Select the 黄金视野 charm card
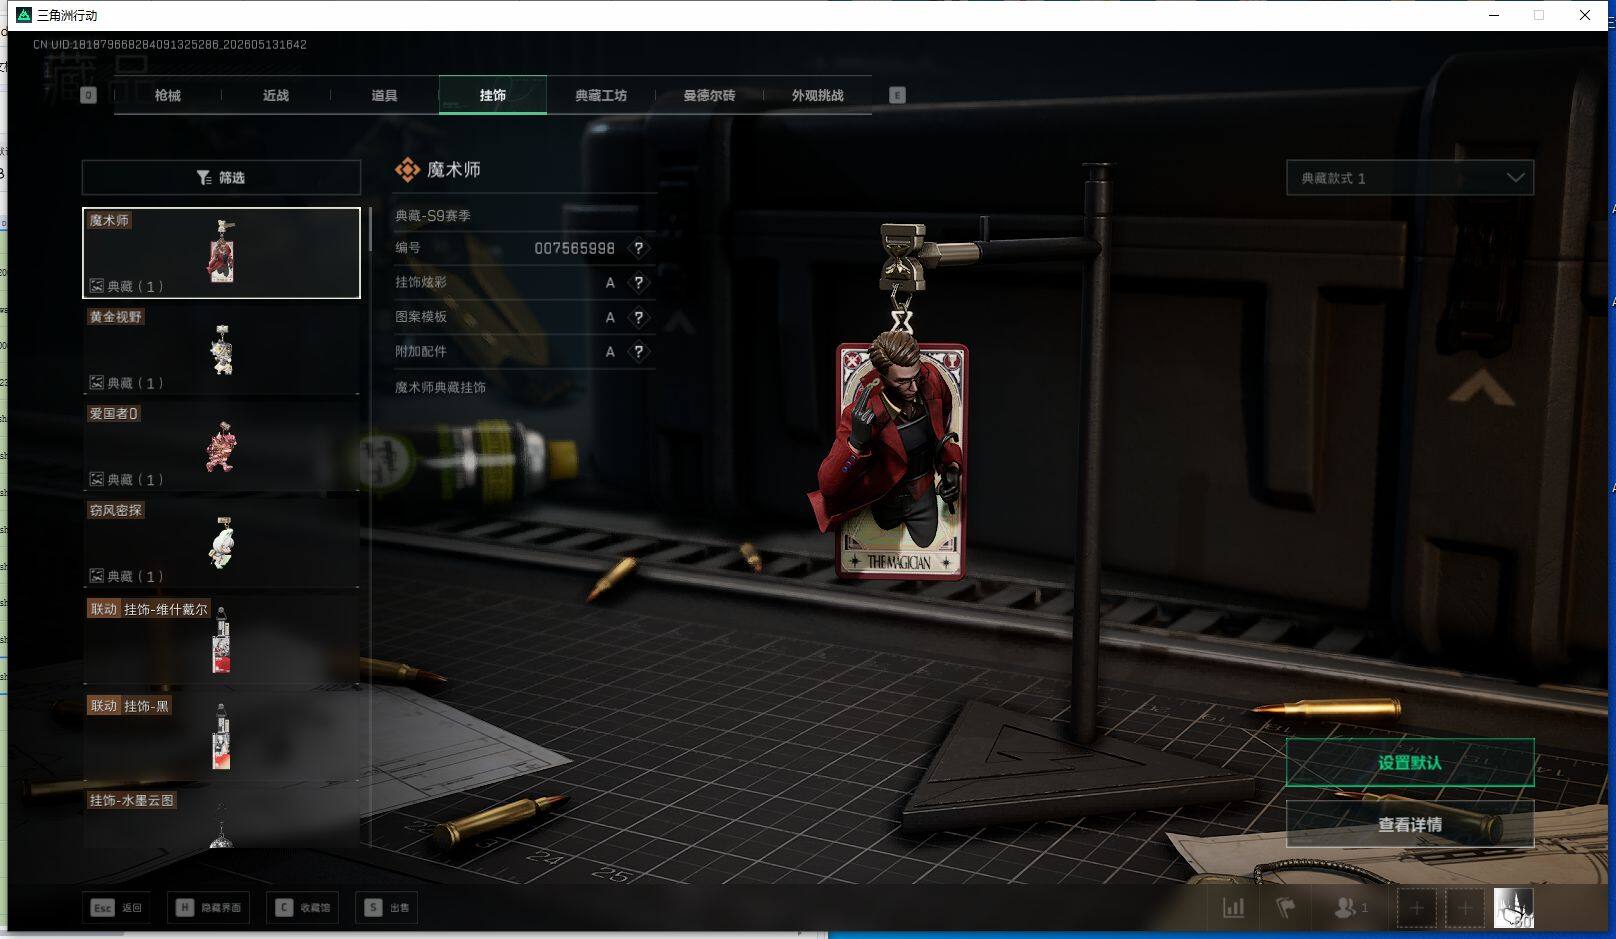This screenshot has width=1616, height=939. (x=221, y=349)
